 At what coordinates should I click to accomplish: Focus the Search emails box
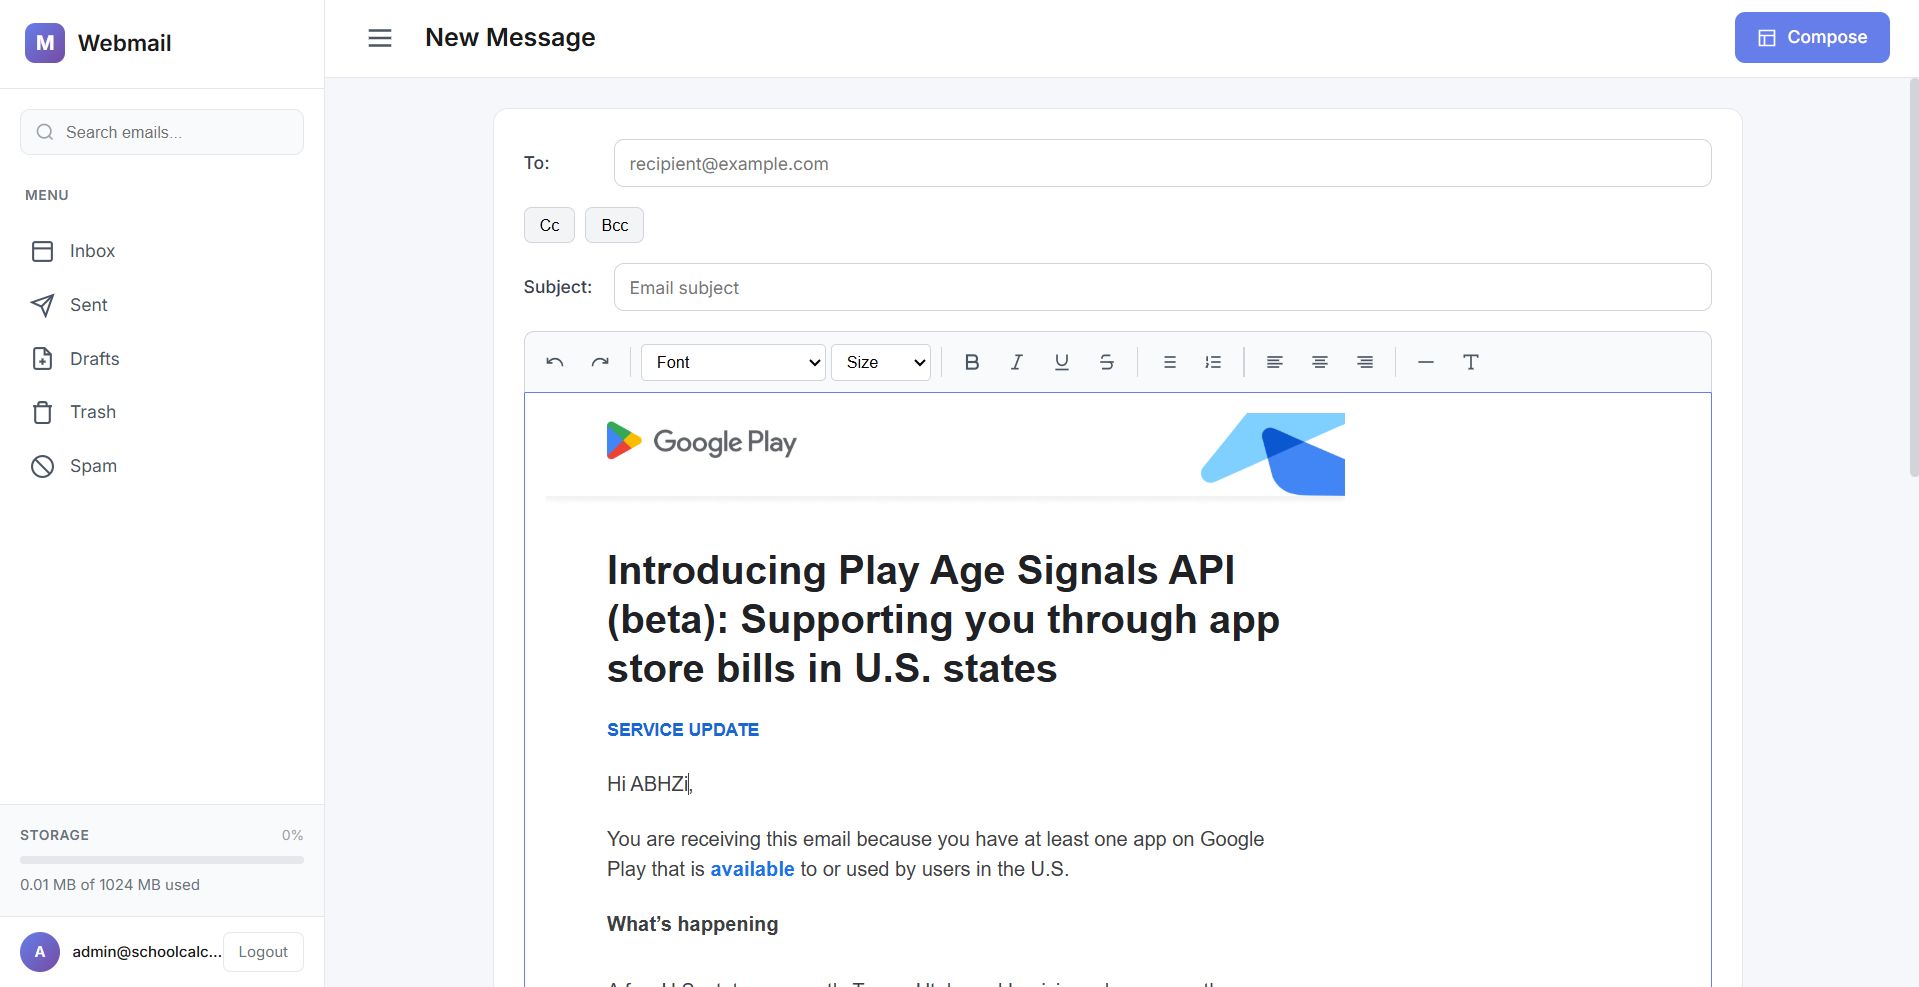[162, 132]
